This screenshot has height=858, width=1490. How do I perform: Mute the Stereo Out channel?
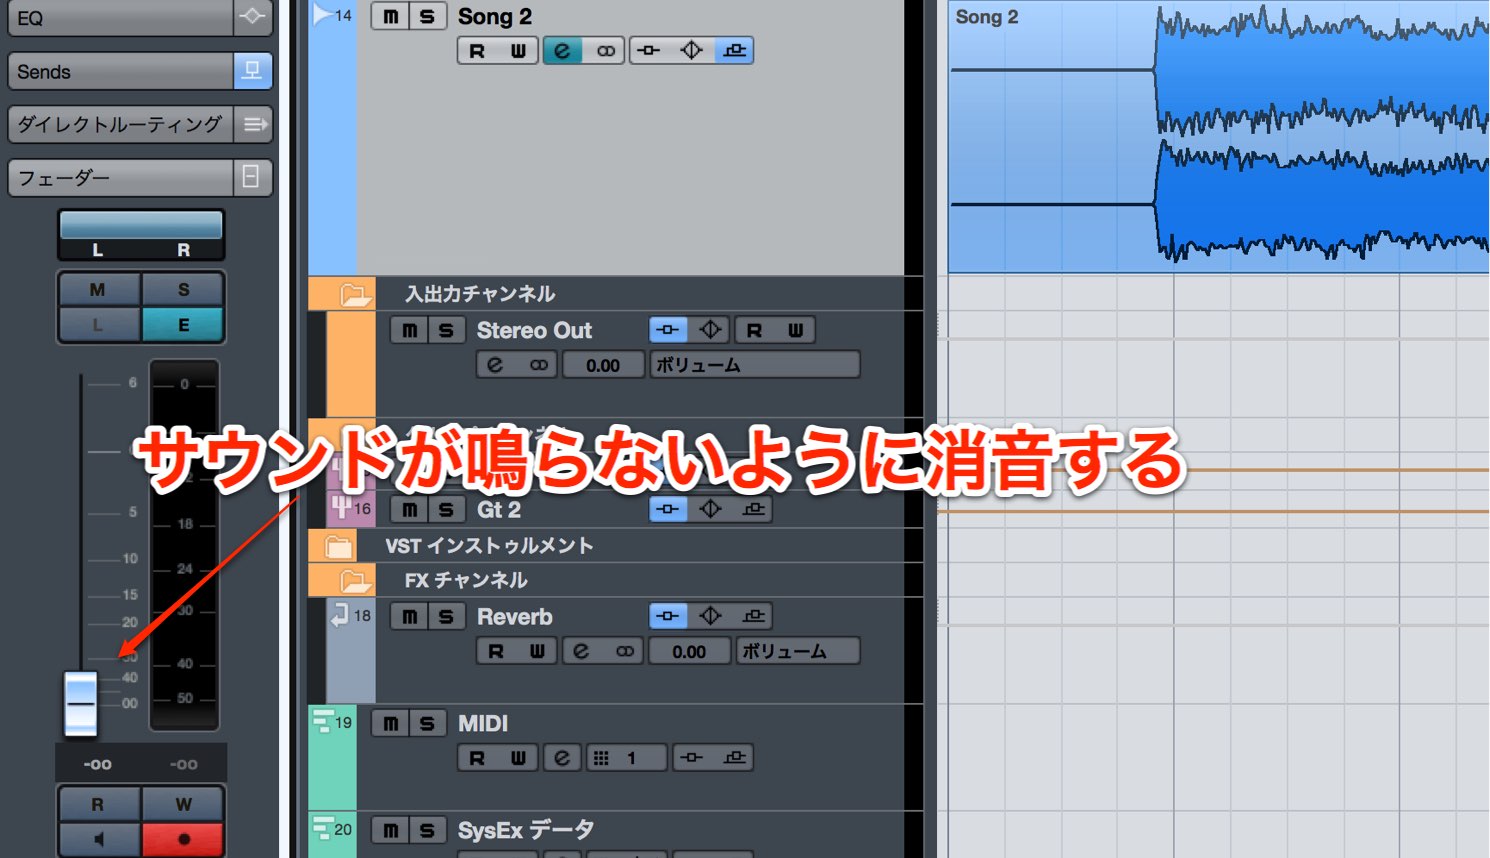[410, 330]
